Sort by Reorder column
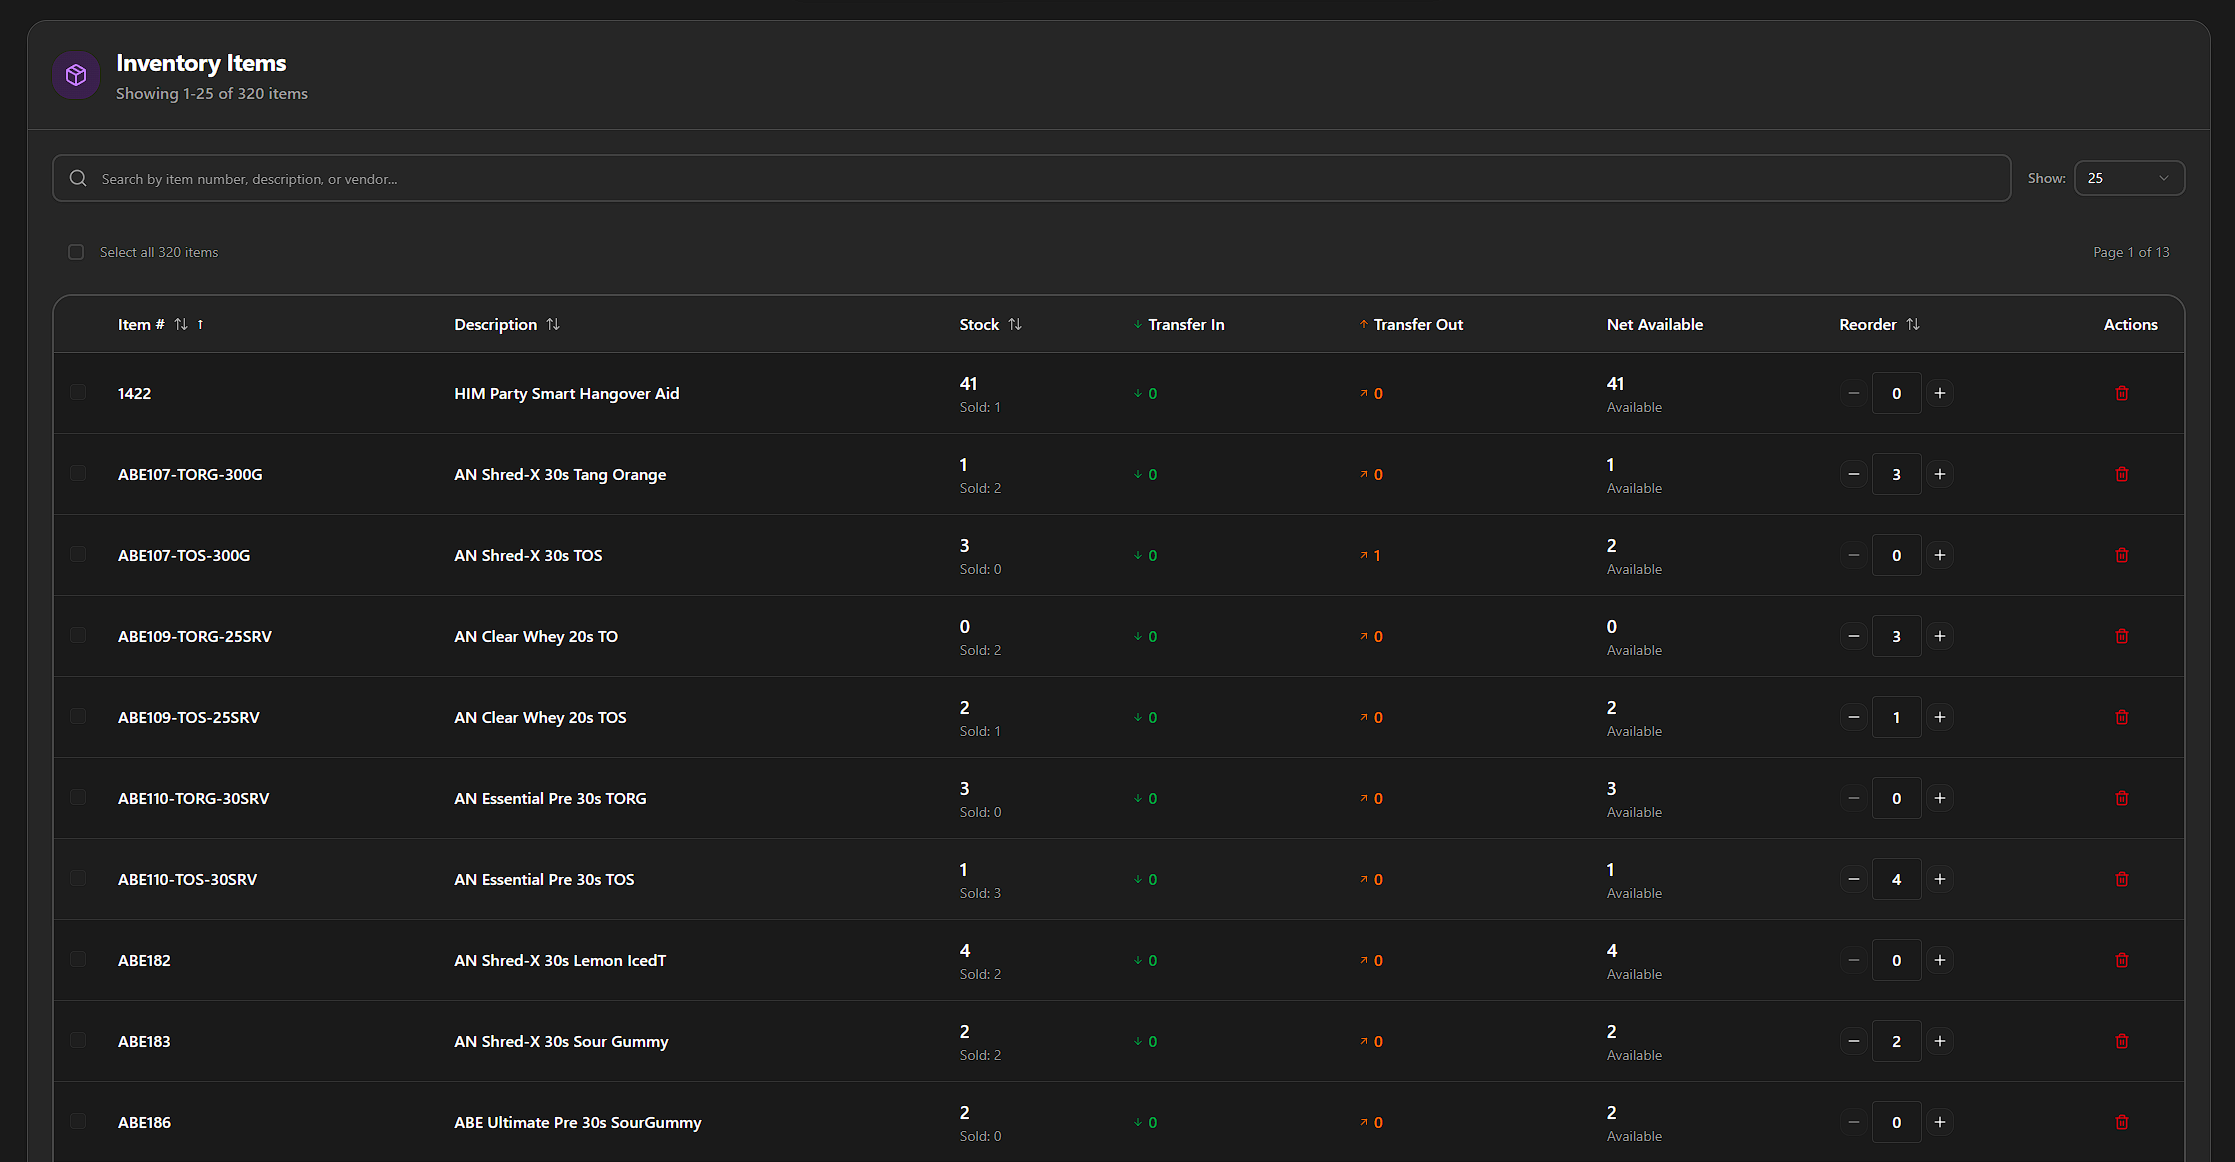The height and width of the screenshot is (1162, 2235). [1879, 324]
